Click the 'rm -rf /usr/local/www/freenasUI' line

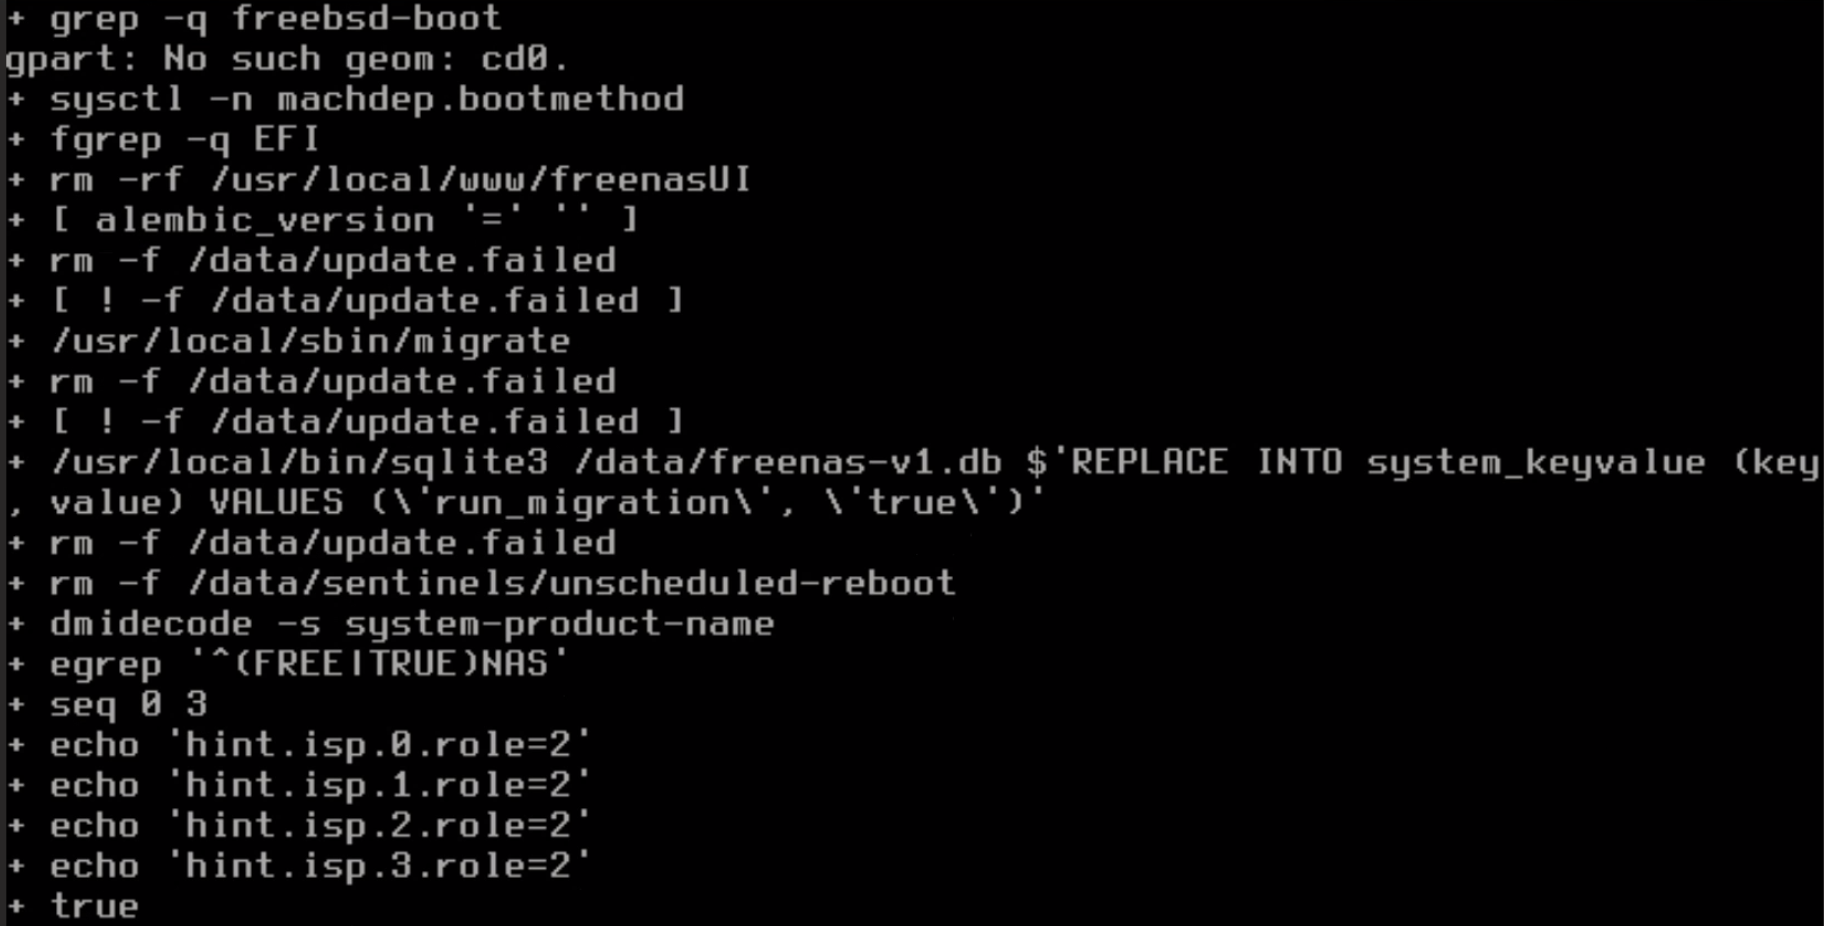pos(378,180)
